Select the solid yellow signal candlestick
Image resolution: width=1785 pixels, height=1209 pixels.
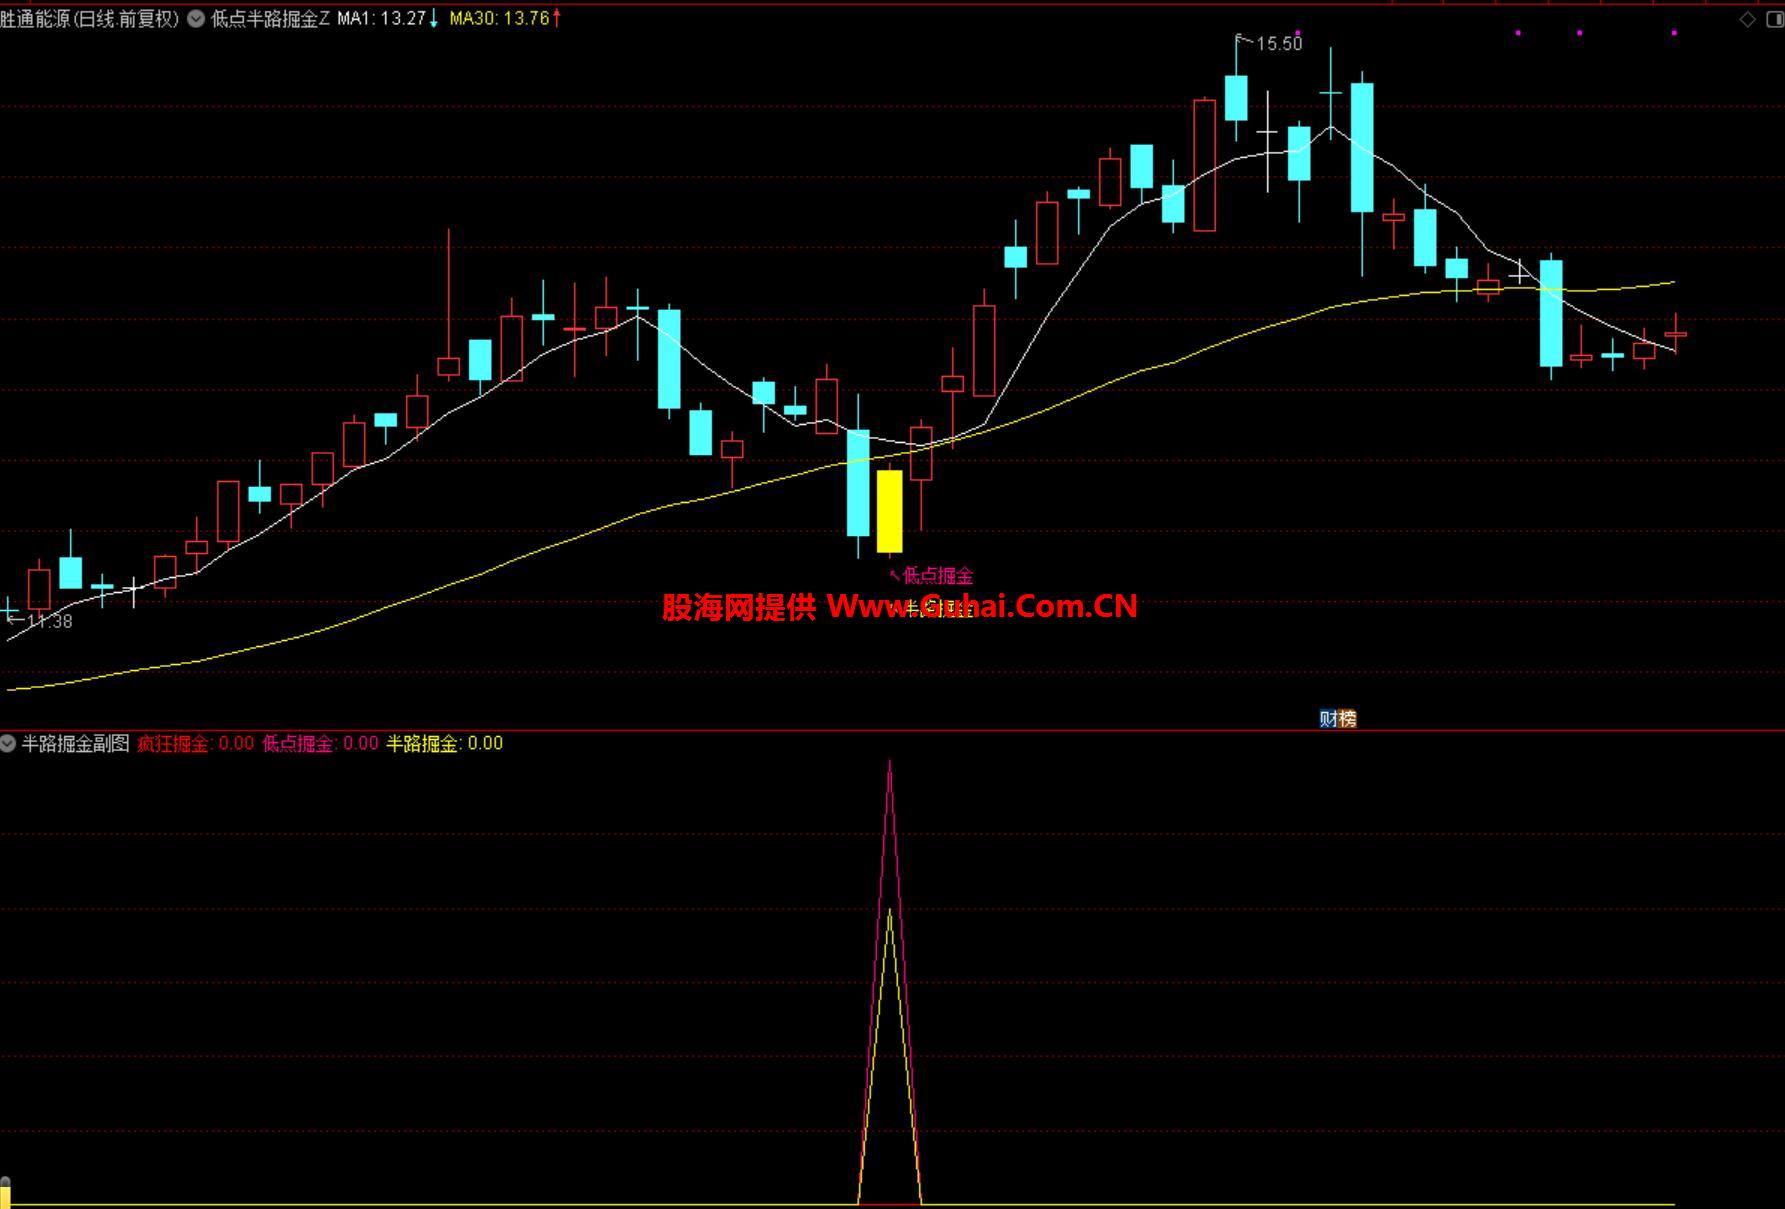[890, 511]
